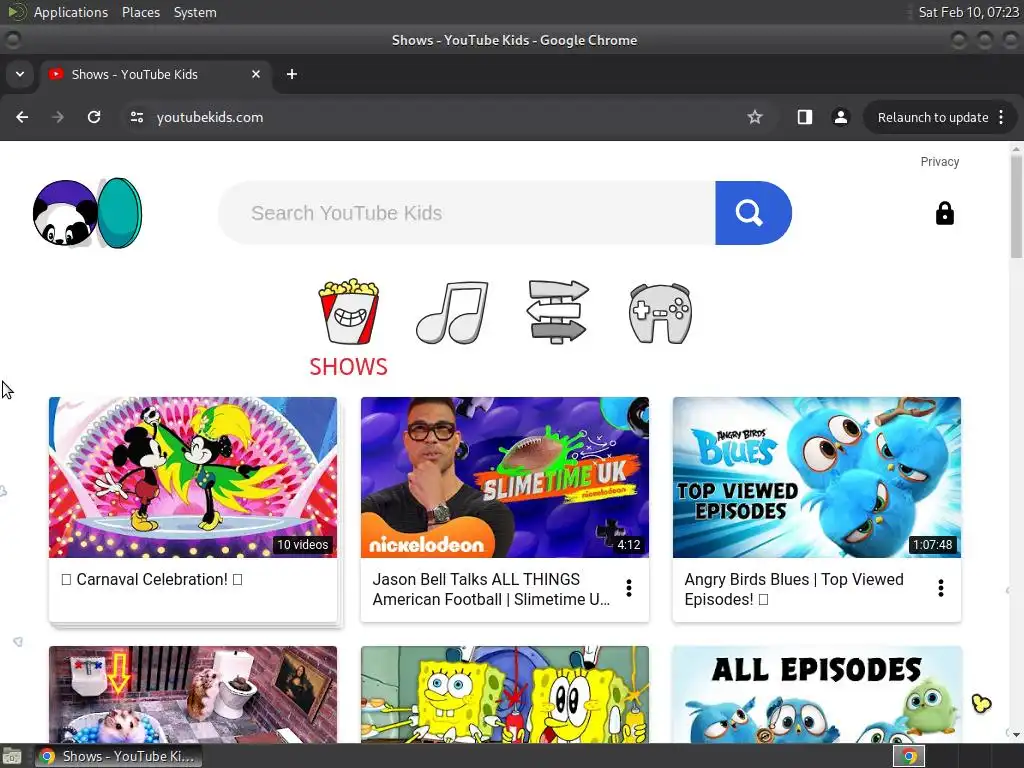Focus the Search YouTube Kids field

pos(466,213)
